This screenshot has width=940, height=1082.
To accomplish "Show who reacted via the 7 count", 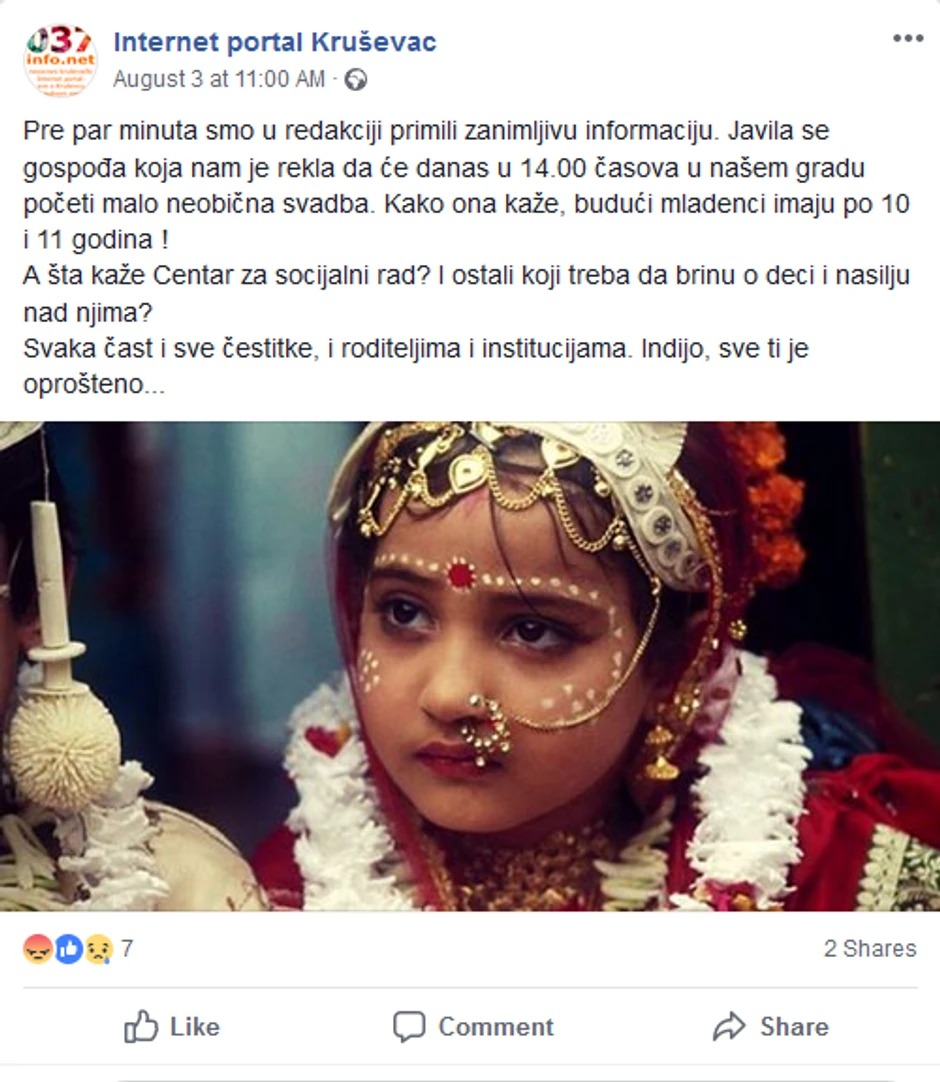I will tap(127, 949).
